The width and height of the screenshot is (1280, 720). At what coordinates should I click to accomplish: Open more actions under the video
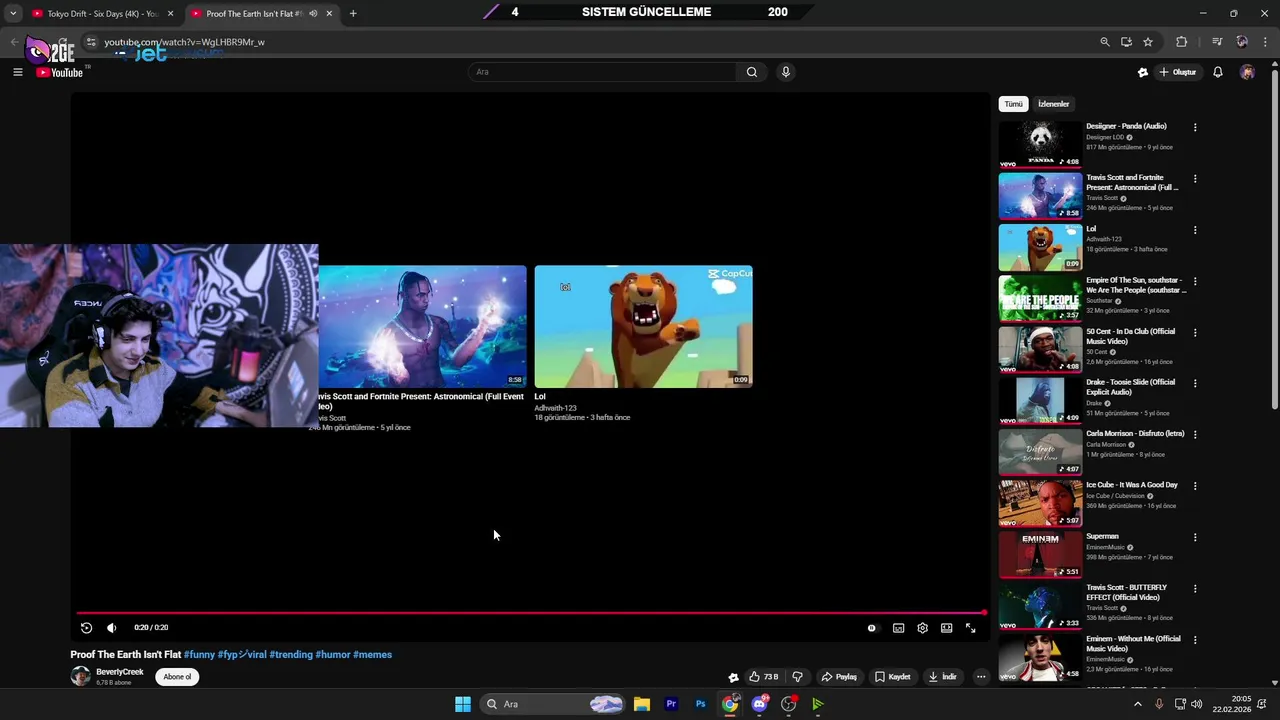coord(981,677)
